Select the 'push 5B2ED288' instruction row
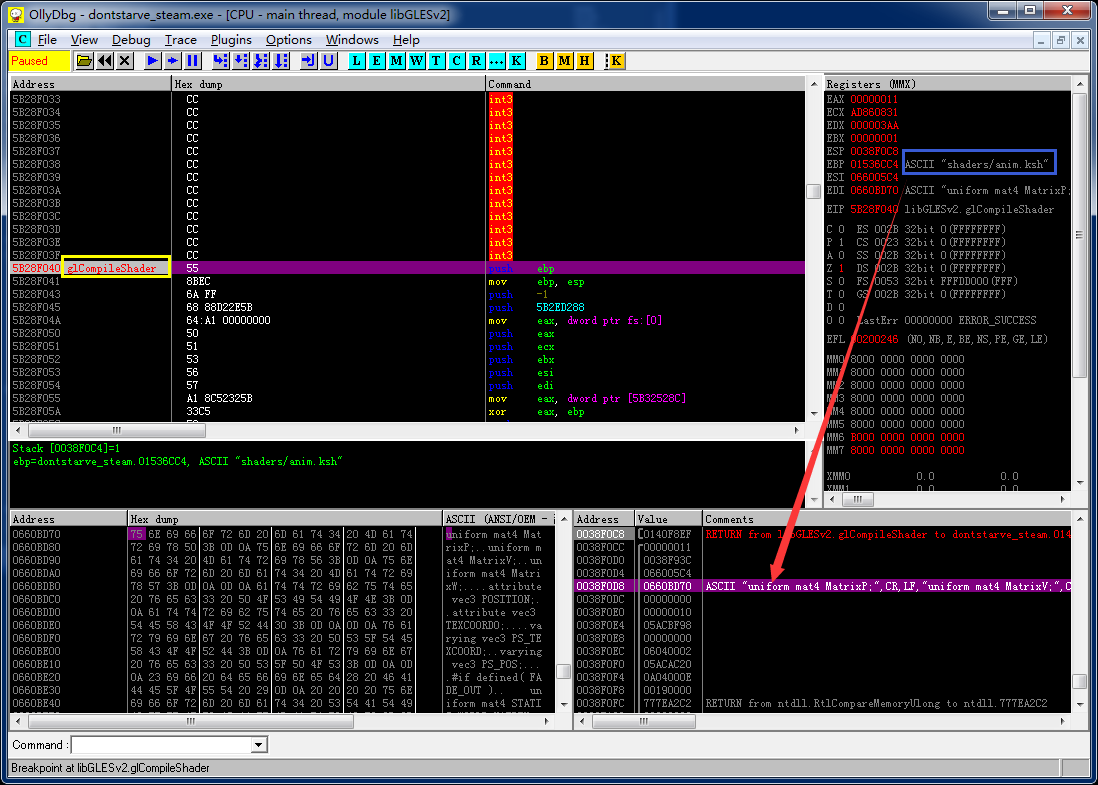This screenshot has height=785, width=1098. 408,307
